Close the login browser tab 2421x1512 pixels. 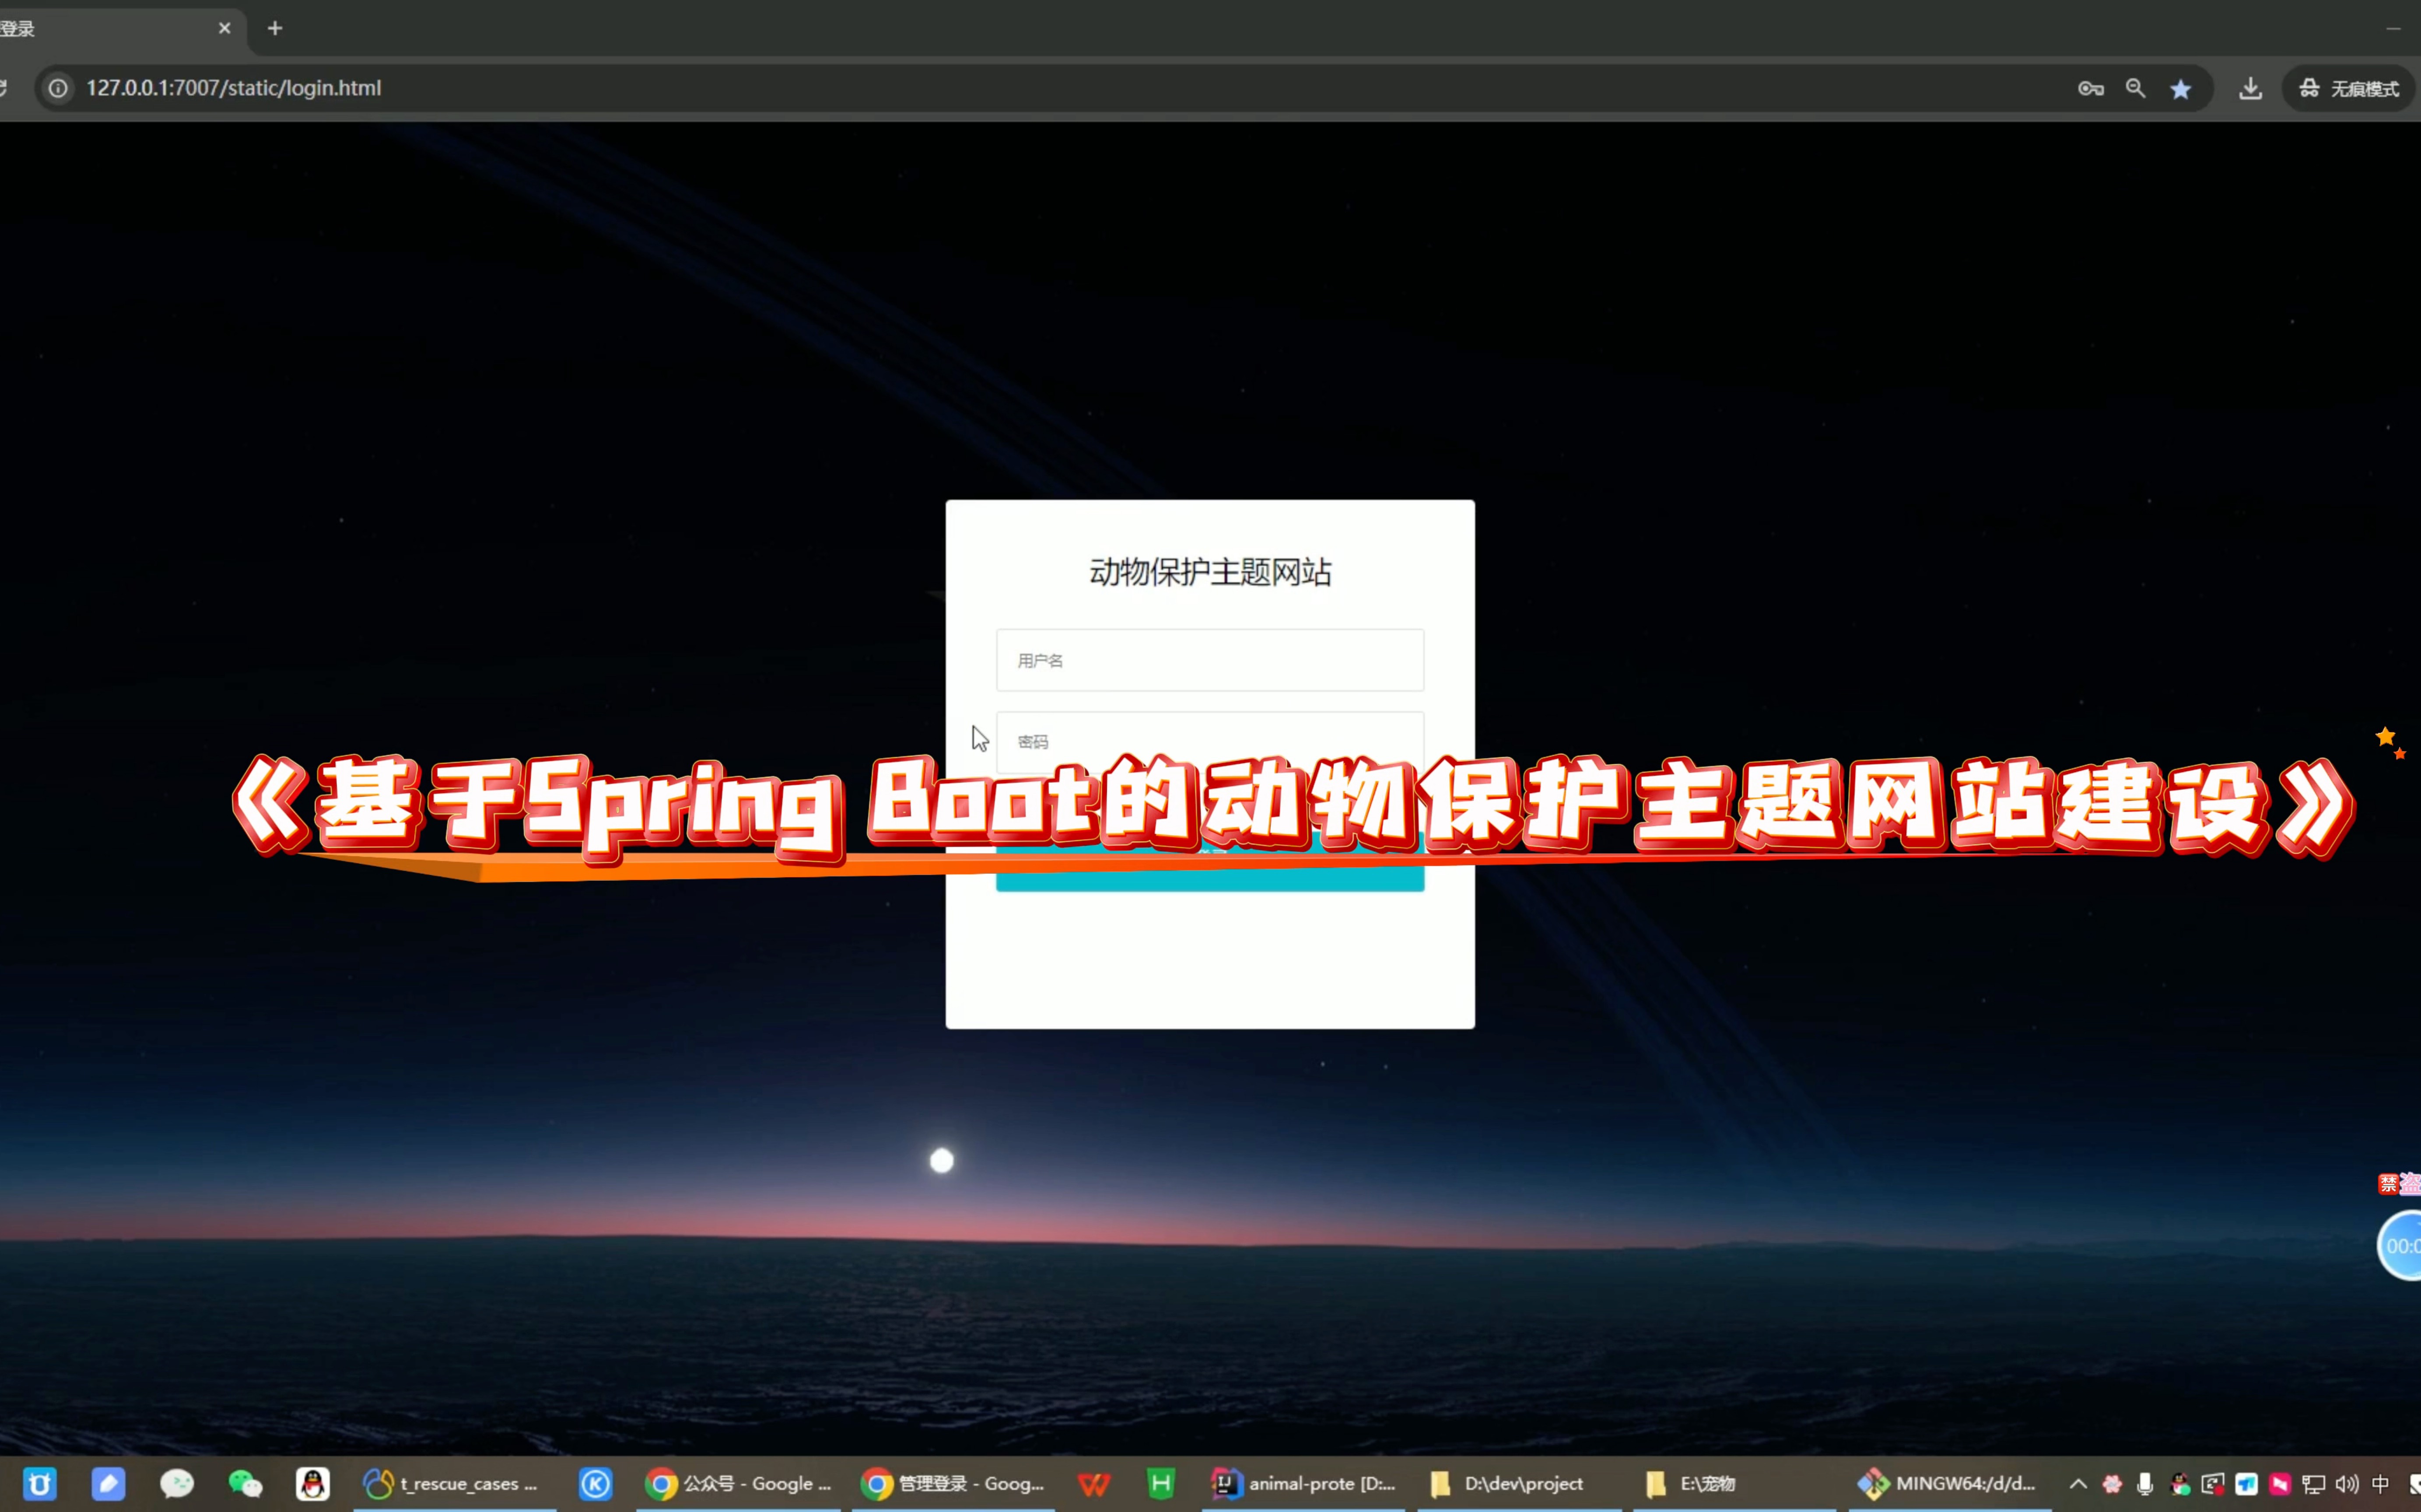click(x=224, y=28)
